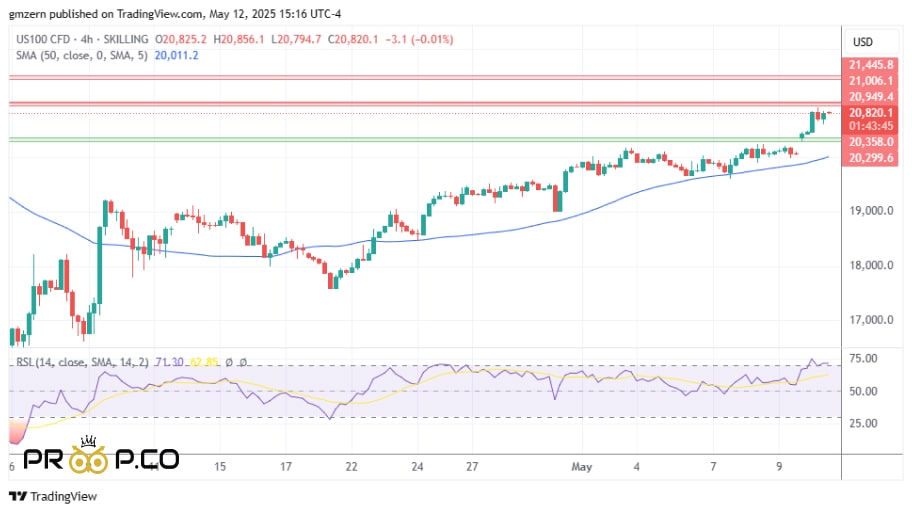Click the RSI value 71.30
This screenshot has width=912, height=513.
[169, 362]
